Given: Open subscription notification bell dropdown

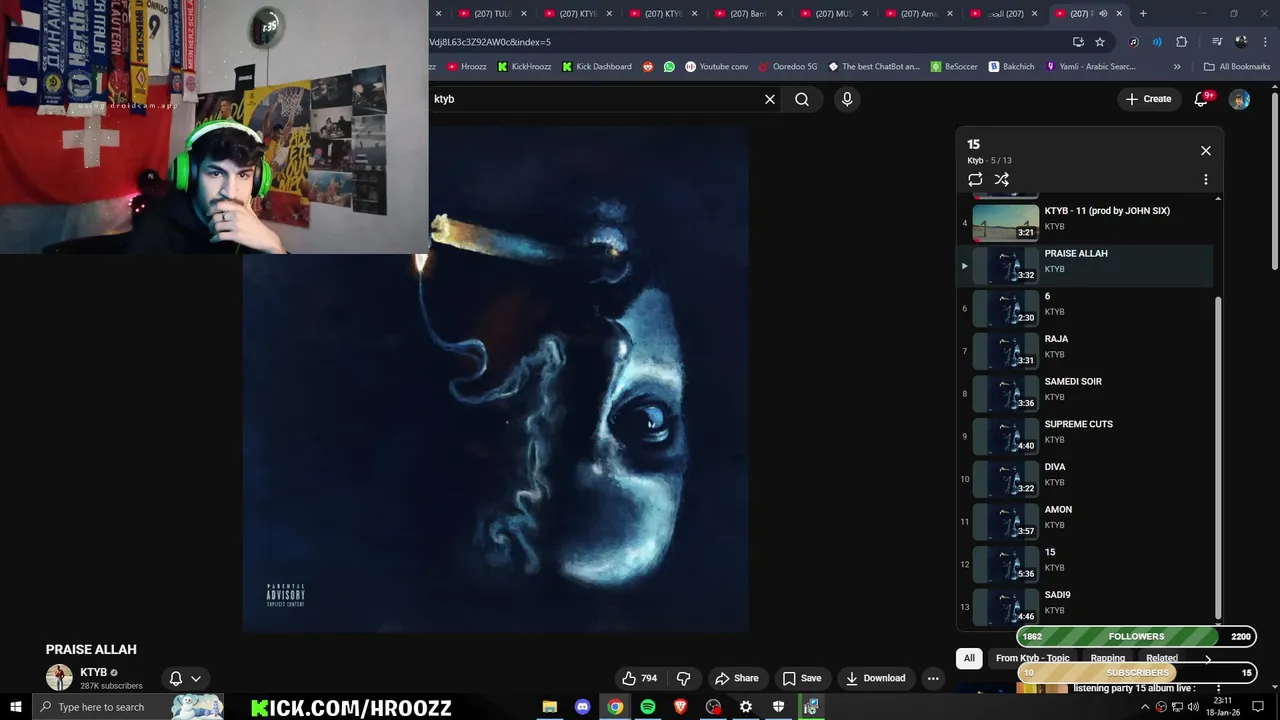Looking at the screenshot, I should pyautogui.click(x=185, y=678).
